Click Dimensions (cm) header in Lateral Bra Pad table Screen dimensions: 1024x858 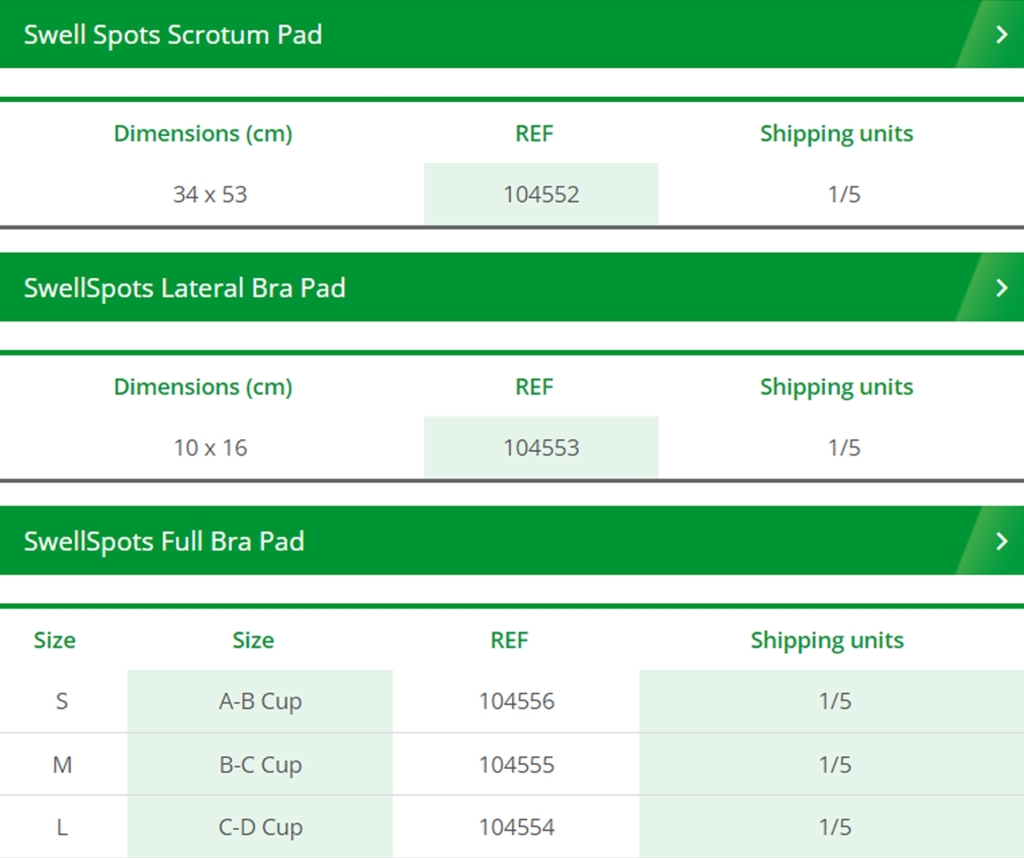point(203,387)
